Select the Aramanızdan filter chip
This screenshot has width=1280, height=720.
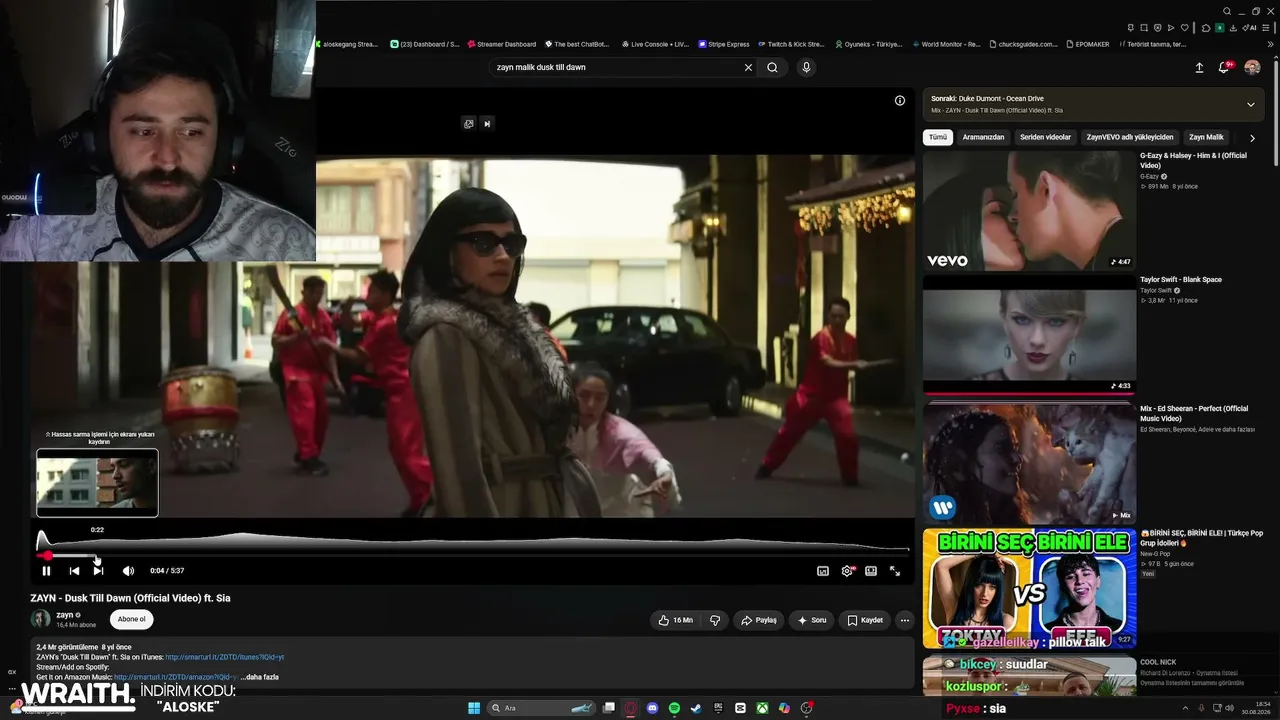click(x=983, y=137)
